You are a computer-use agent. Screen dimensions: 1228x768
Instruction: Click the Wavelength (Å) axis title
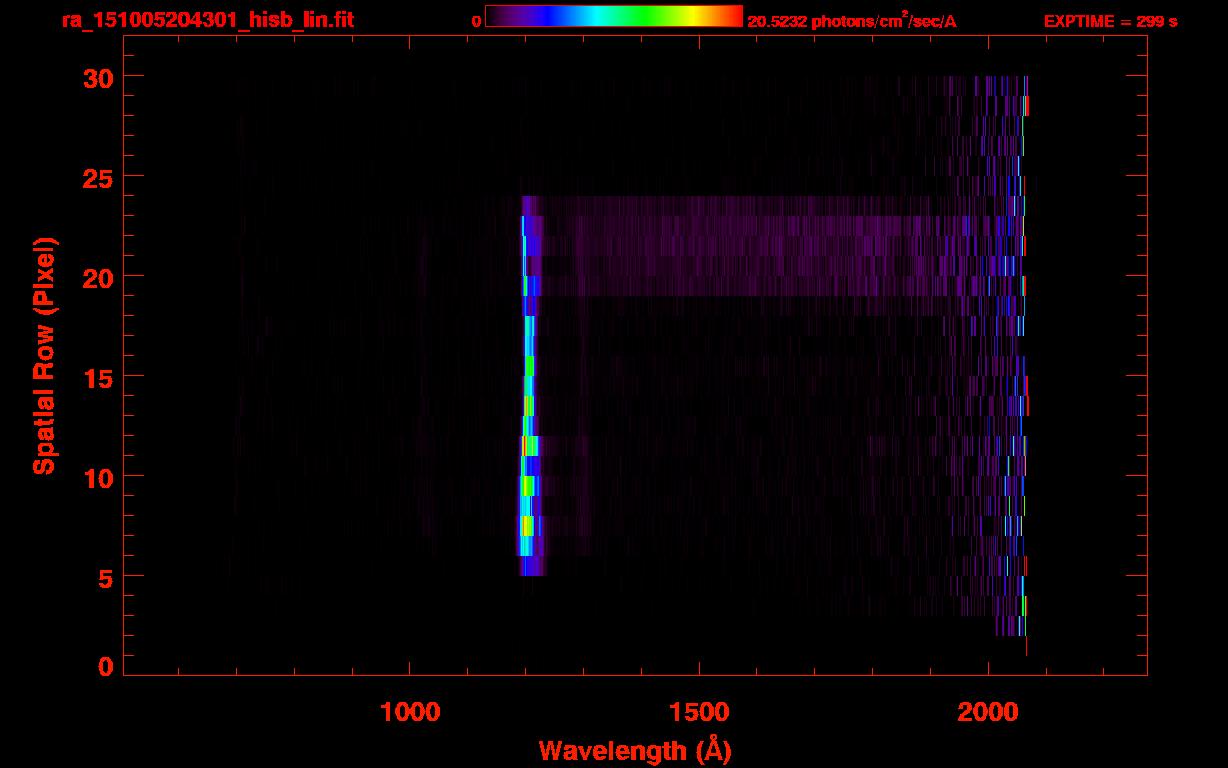tap(635, 750)
